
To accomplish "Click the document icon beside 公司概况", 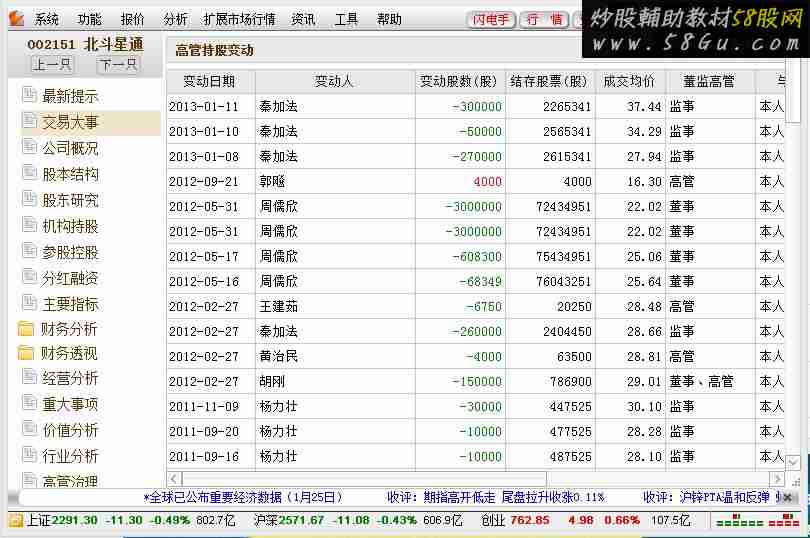I will (29, 147).
